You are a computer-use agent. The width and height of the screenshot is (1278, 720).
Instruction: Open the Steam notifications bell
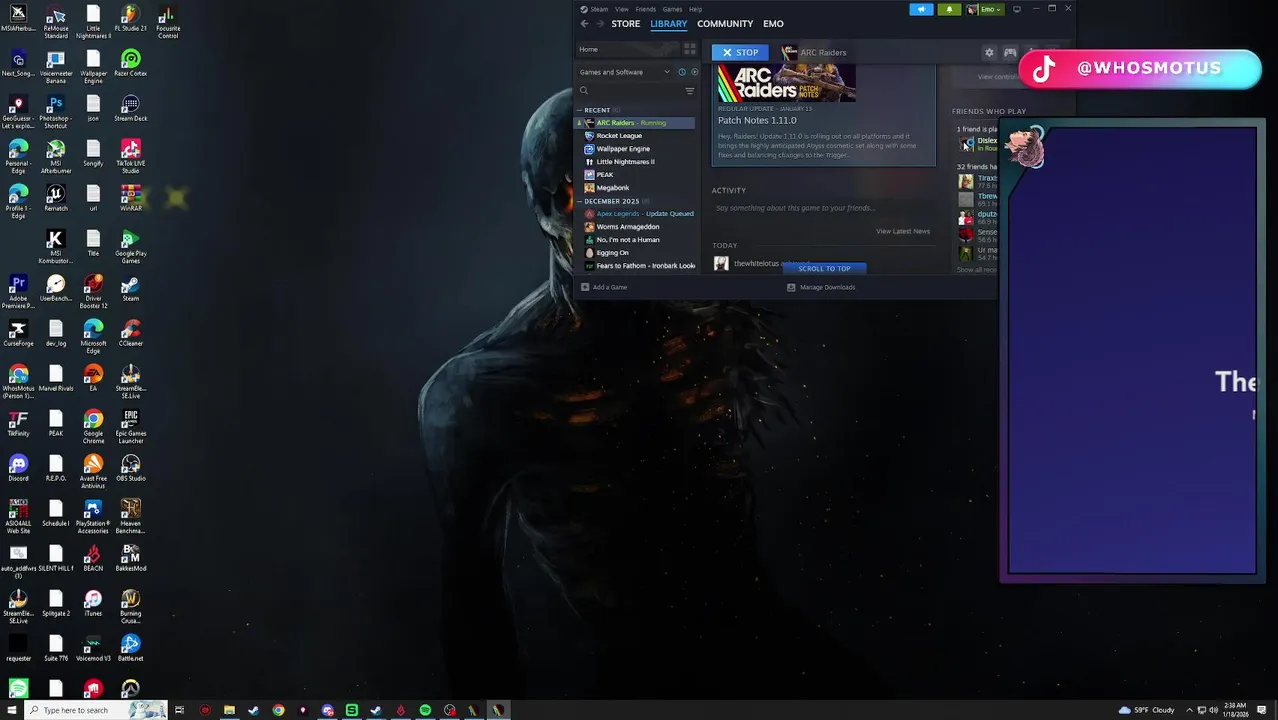pos(949,9)
